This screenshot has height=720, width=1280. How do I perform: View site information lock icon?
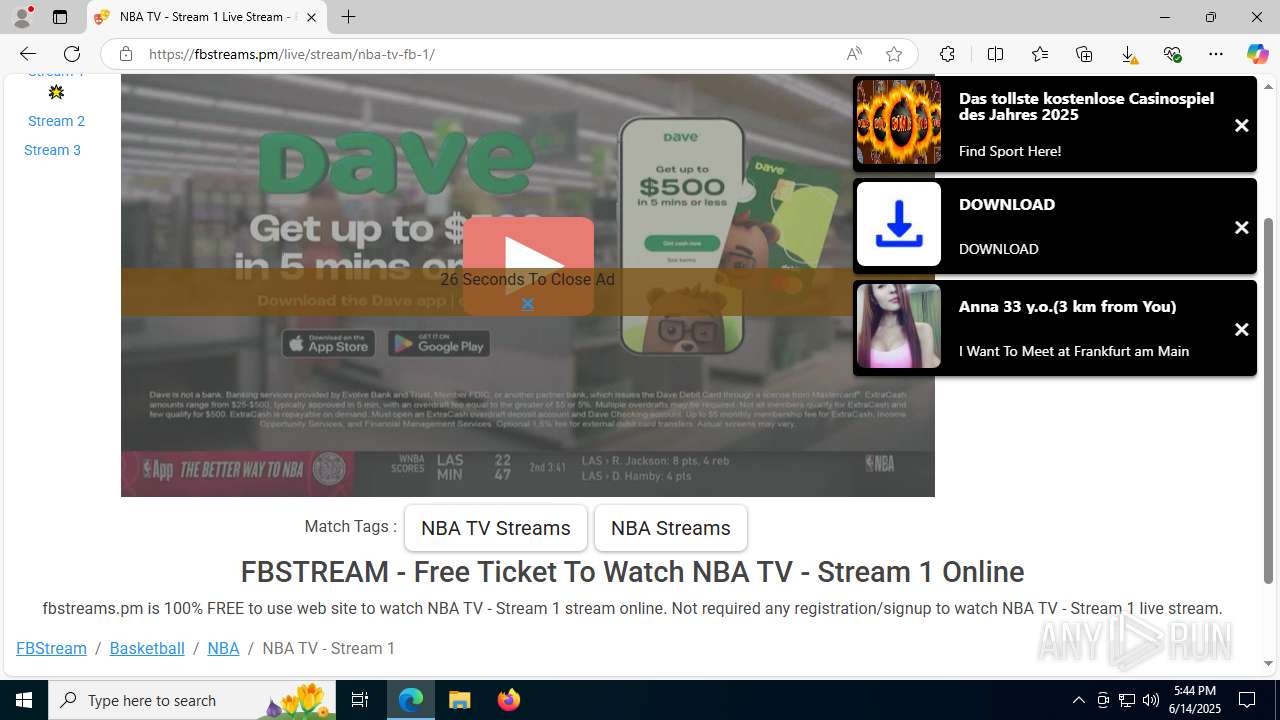126,54
